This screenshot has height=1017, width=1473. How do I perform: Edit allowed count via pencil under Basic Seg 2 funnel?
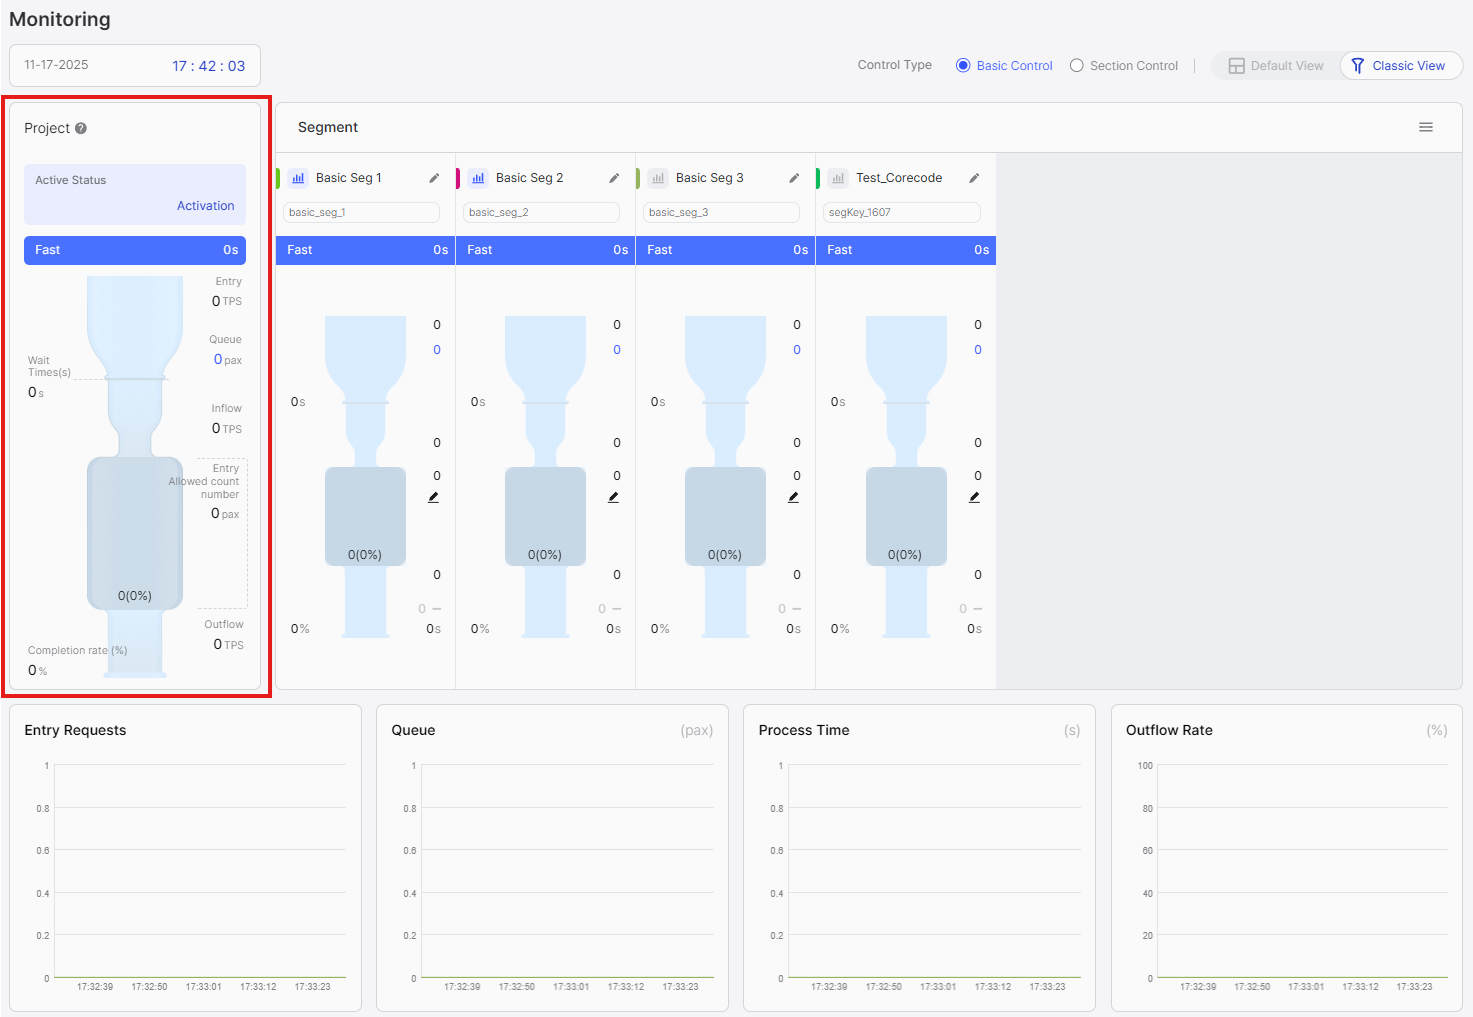tap(613, 496)
